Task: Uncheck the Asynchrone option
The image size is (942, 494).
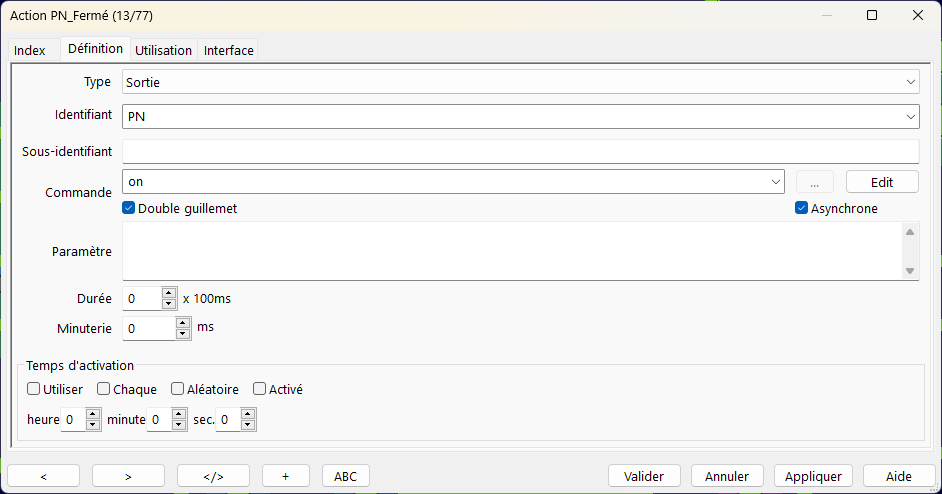Action: (801, 208)
